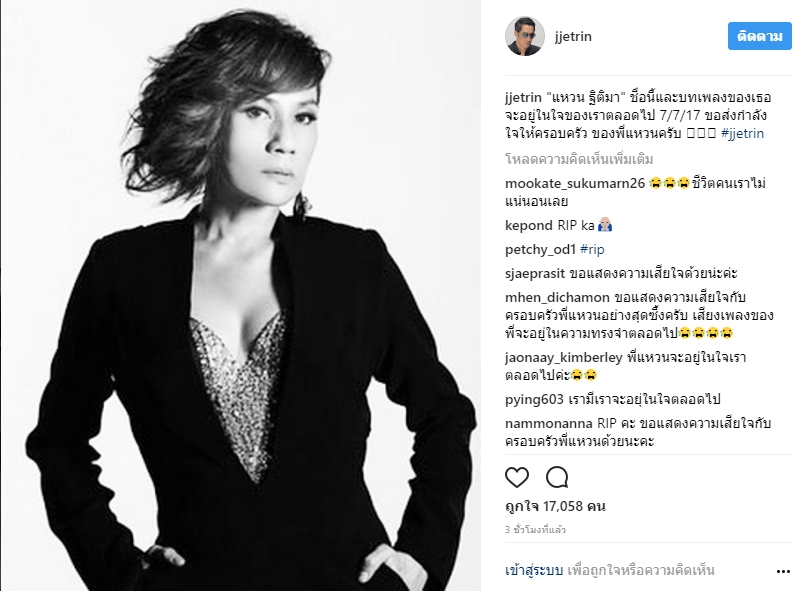Open the #rip hashtag in petchy_od1's comment
Viewport: 799px width, 591px height.
tap(592, 249)
